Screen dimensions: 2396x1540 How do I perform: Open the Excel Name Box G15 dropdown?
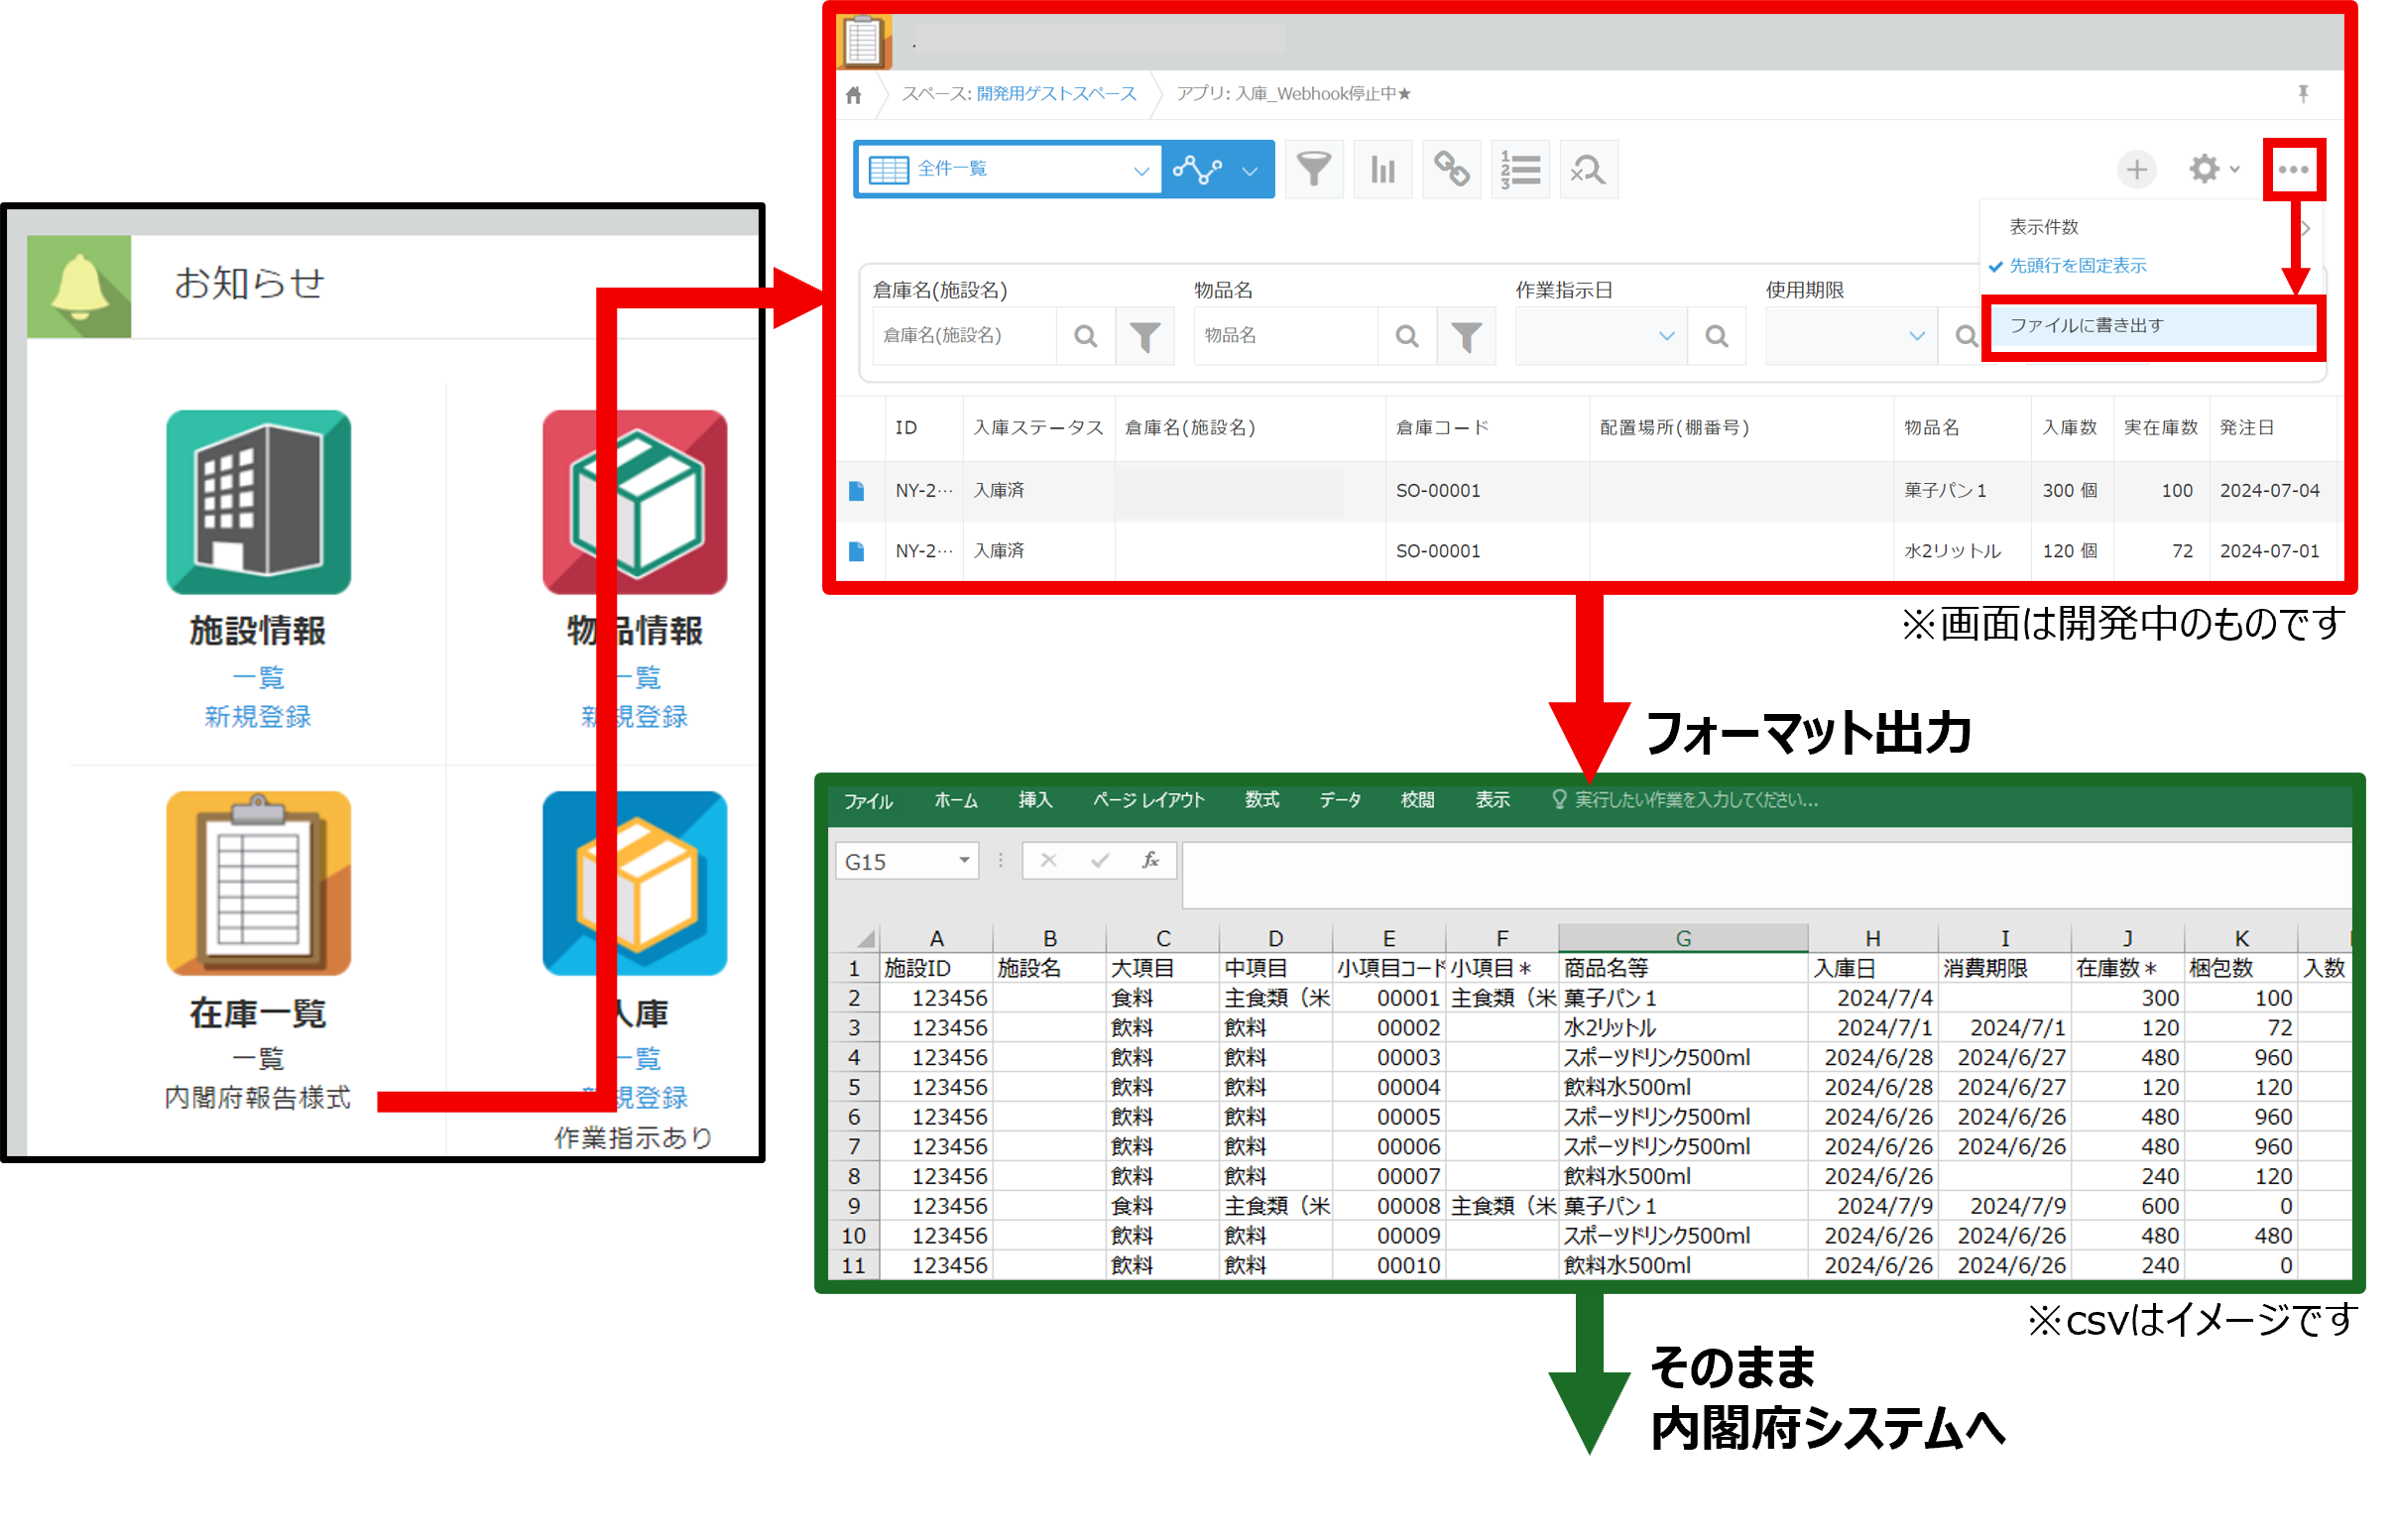tap(964, 861)
